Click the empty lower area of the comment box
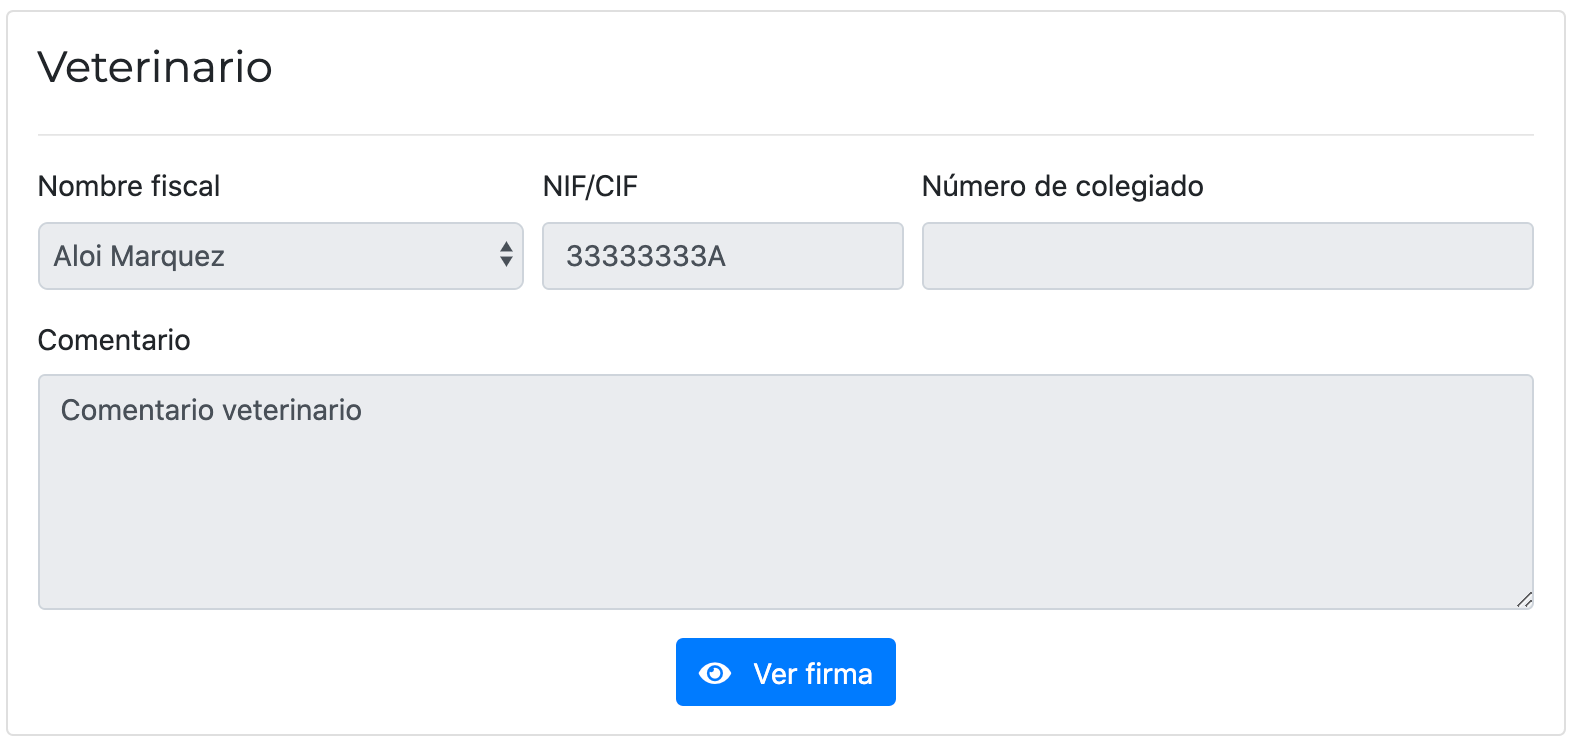 [x=786, y=530]
